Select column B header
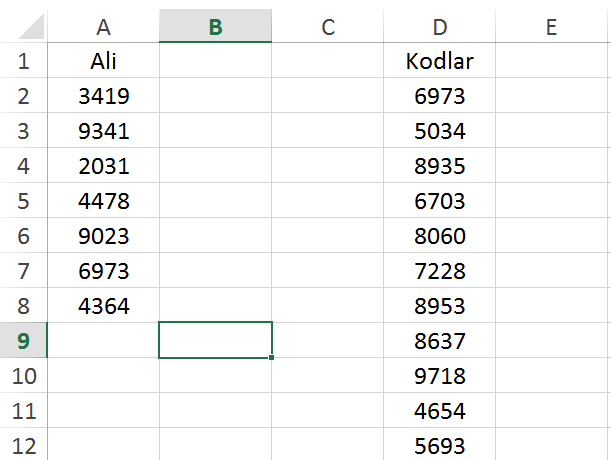The height and width of the screenshot is (460, 611). [x=215, y=28]
